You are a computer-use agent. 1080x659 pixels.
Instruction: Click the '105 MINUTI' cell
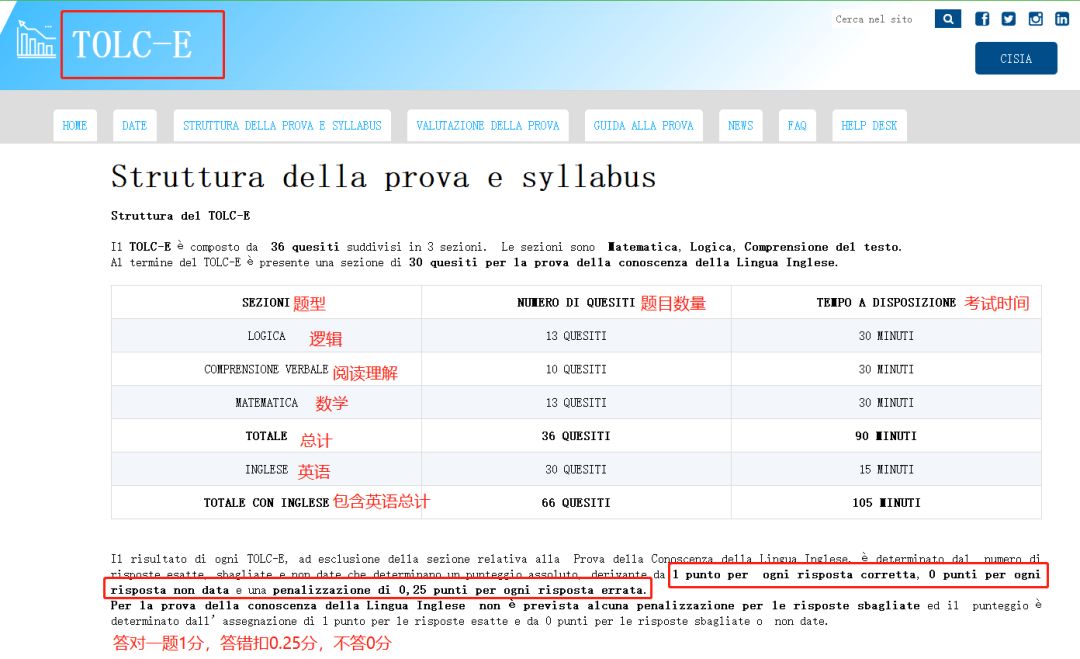coord(886,503)
